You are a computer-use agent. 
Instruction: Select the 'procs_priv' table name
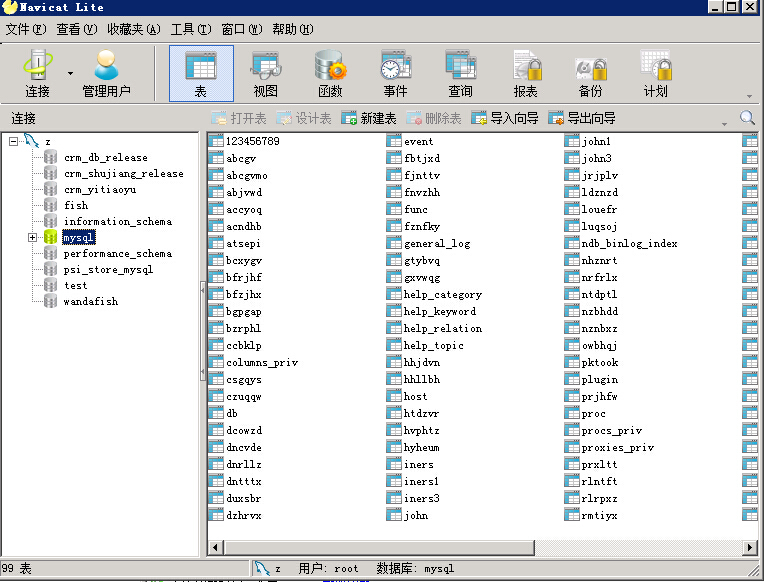612,430
